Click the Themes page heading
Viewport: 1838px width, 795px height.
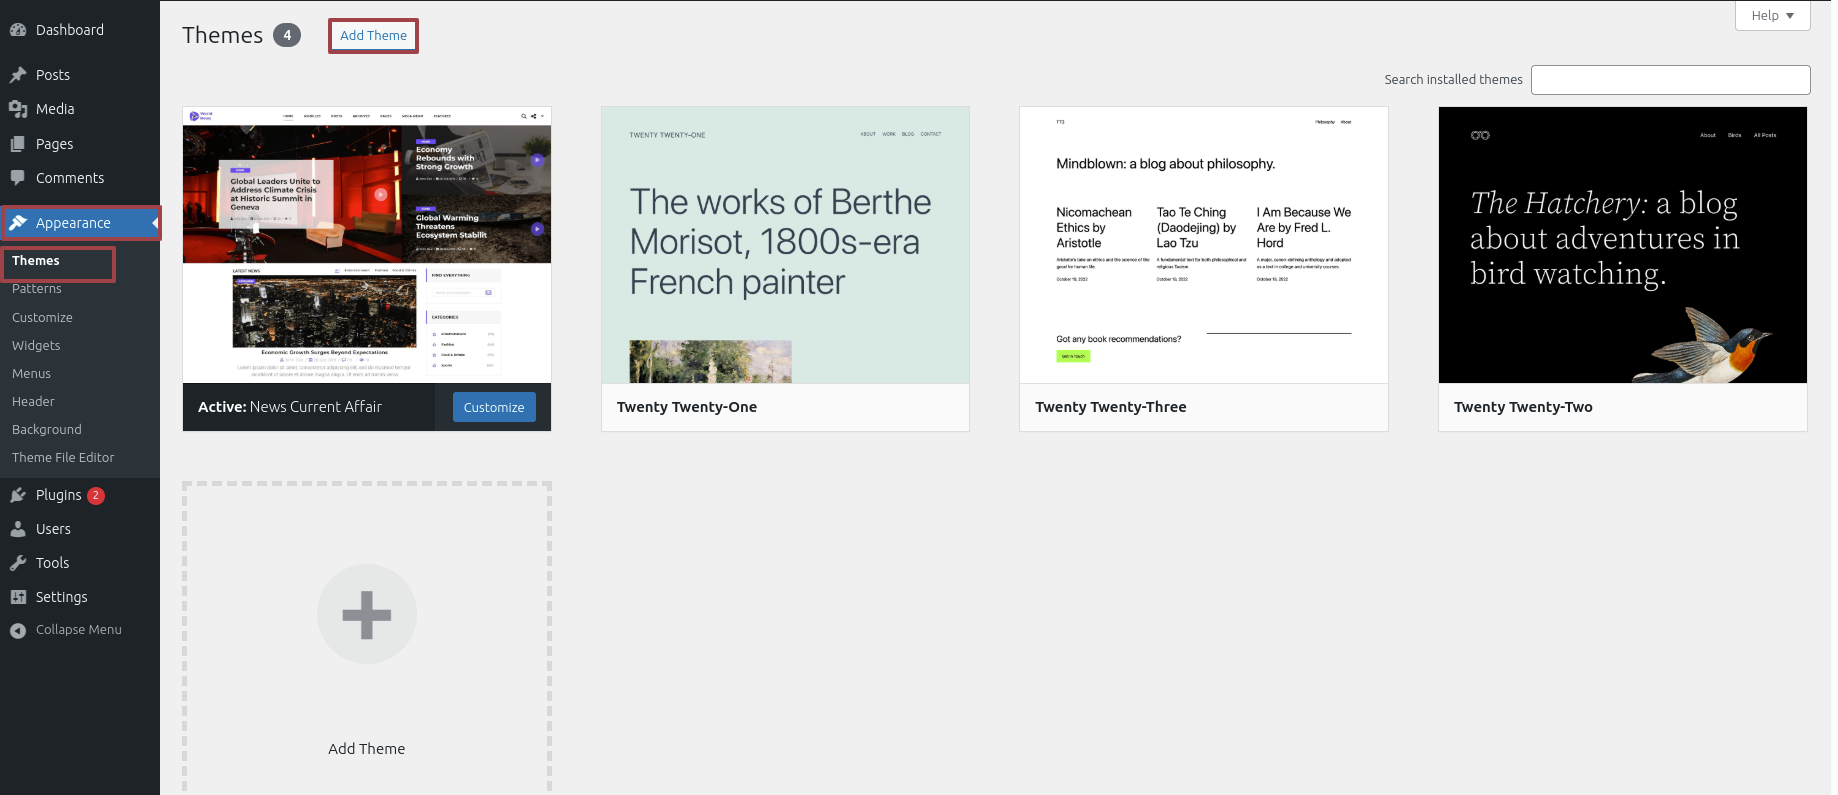(x=222, y=35)
